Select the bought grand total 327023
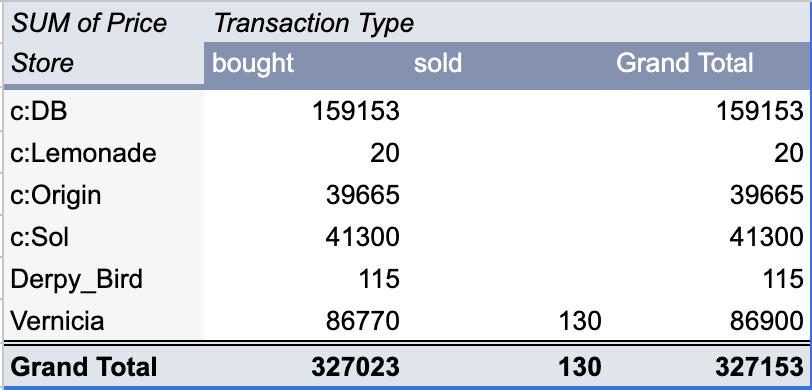The width and height of the screenshot is (812, 390). (355, 367)
